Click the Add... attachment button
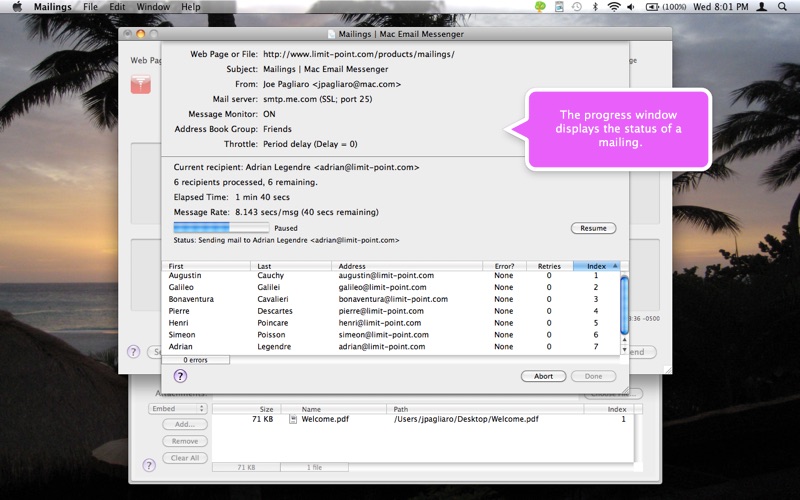 (185, 424)
